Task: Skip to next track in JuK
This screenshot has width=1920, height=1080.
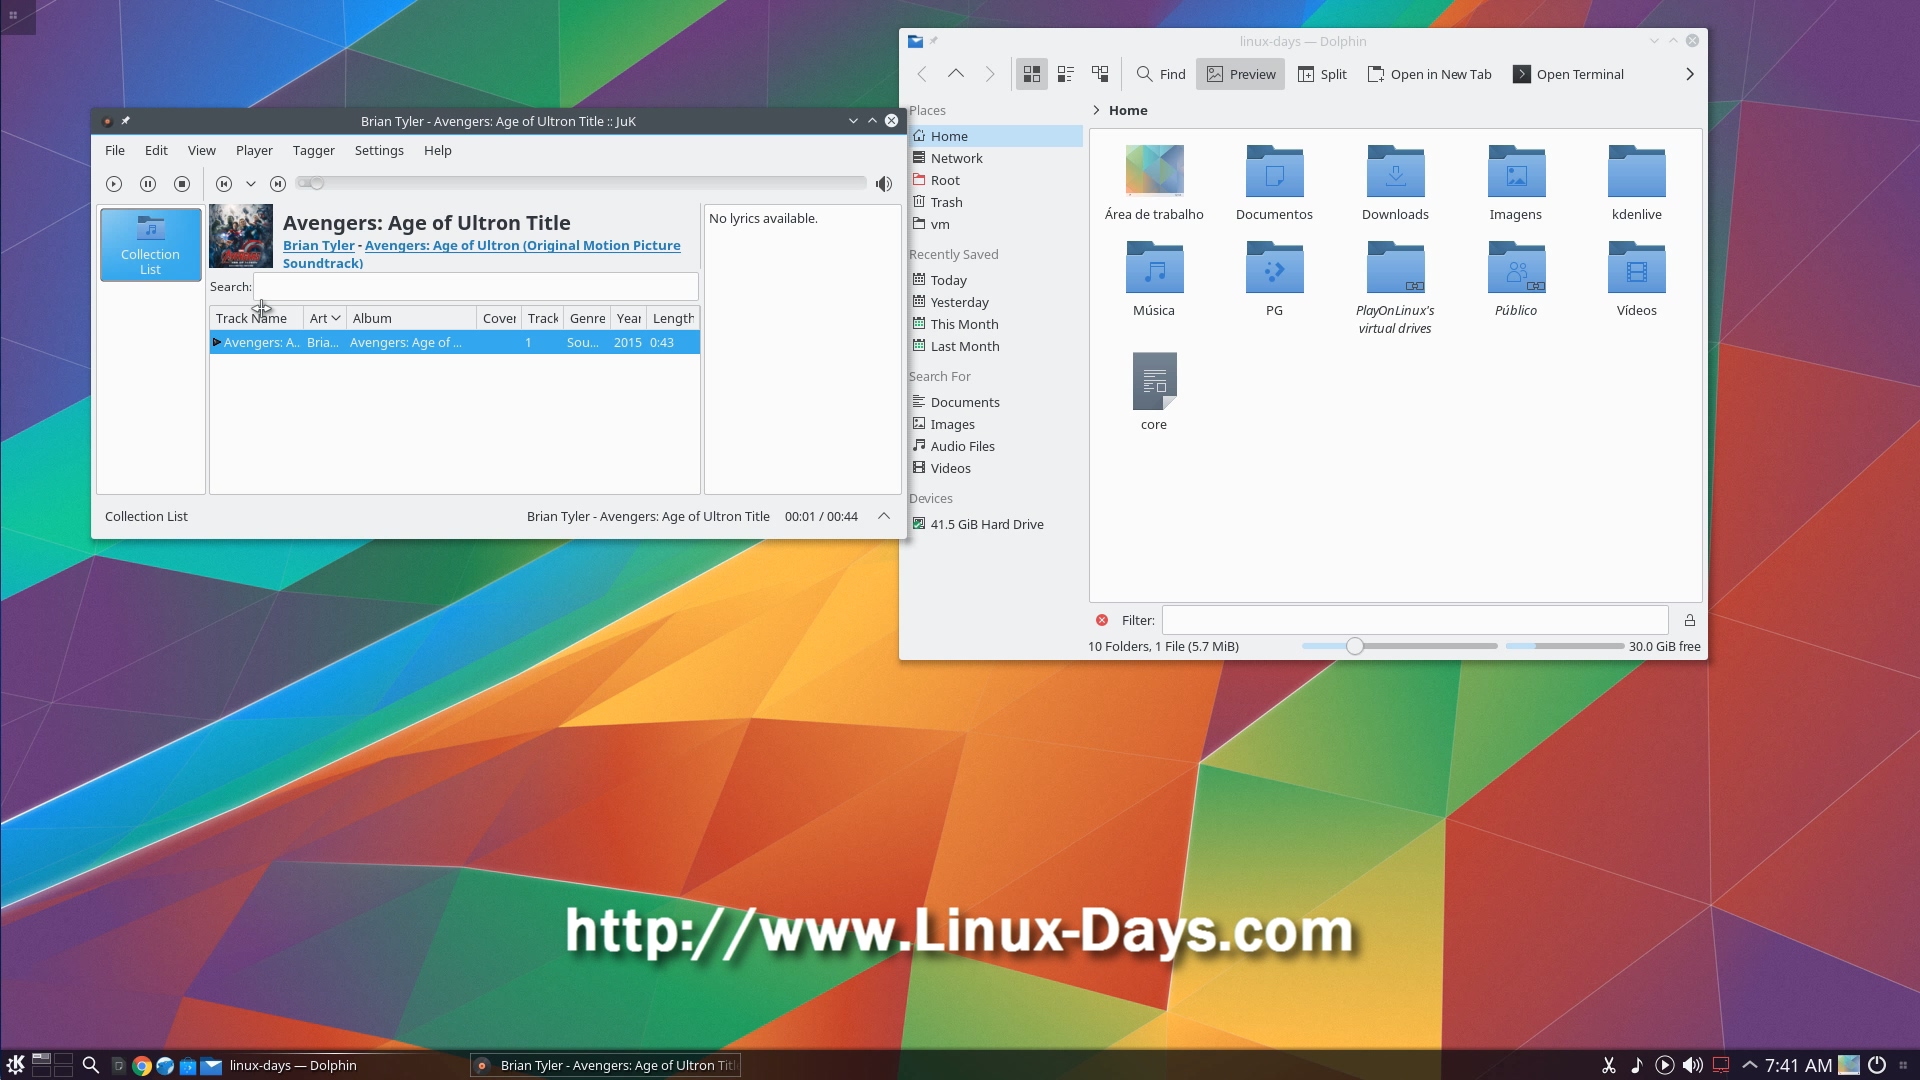Action: (278, 184)
